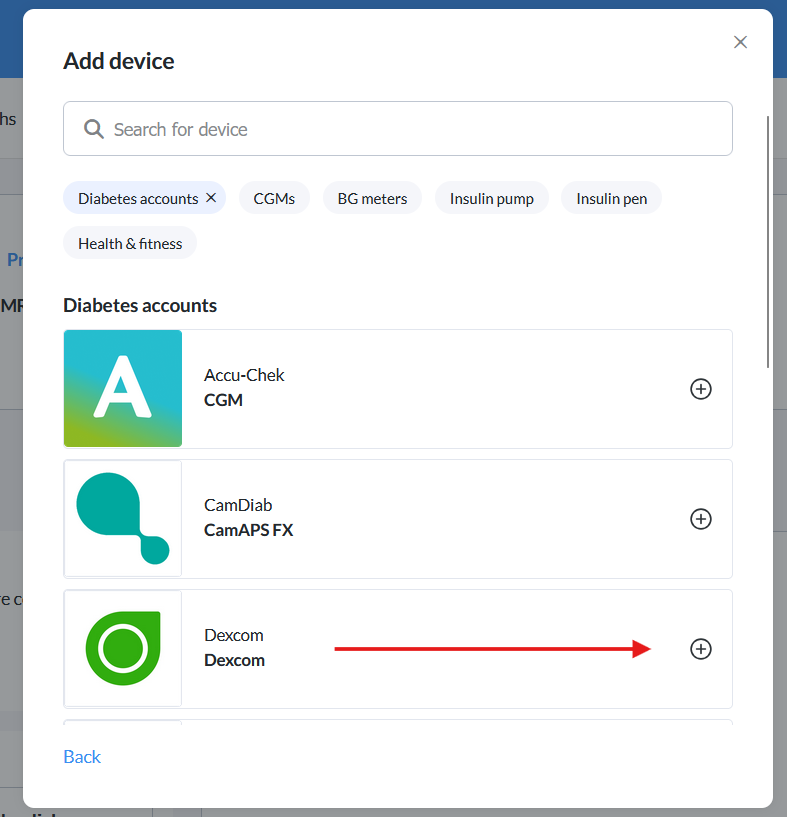The width and height of the screenshot is (787, 817).
Task: Select the Accu-Chek text
Action: [x=244, y=375]
